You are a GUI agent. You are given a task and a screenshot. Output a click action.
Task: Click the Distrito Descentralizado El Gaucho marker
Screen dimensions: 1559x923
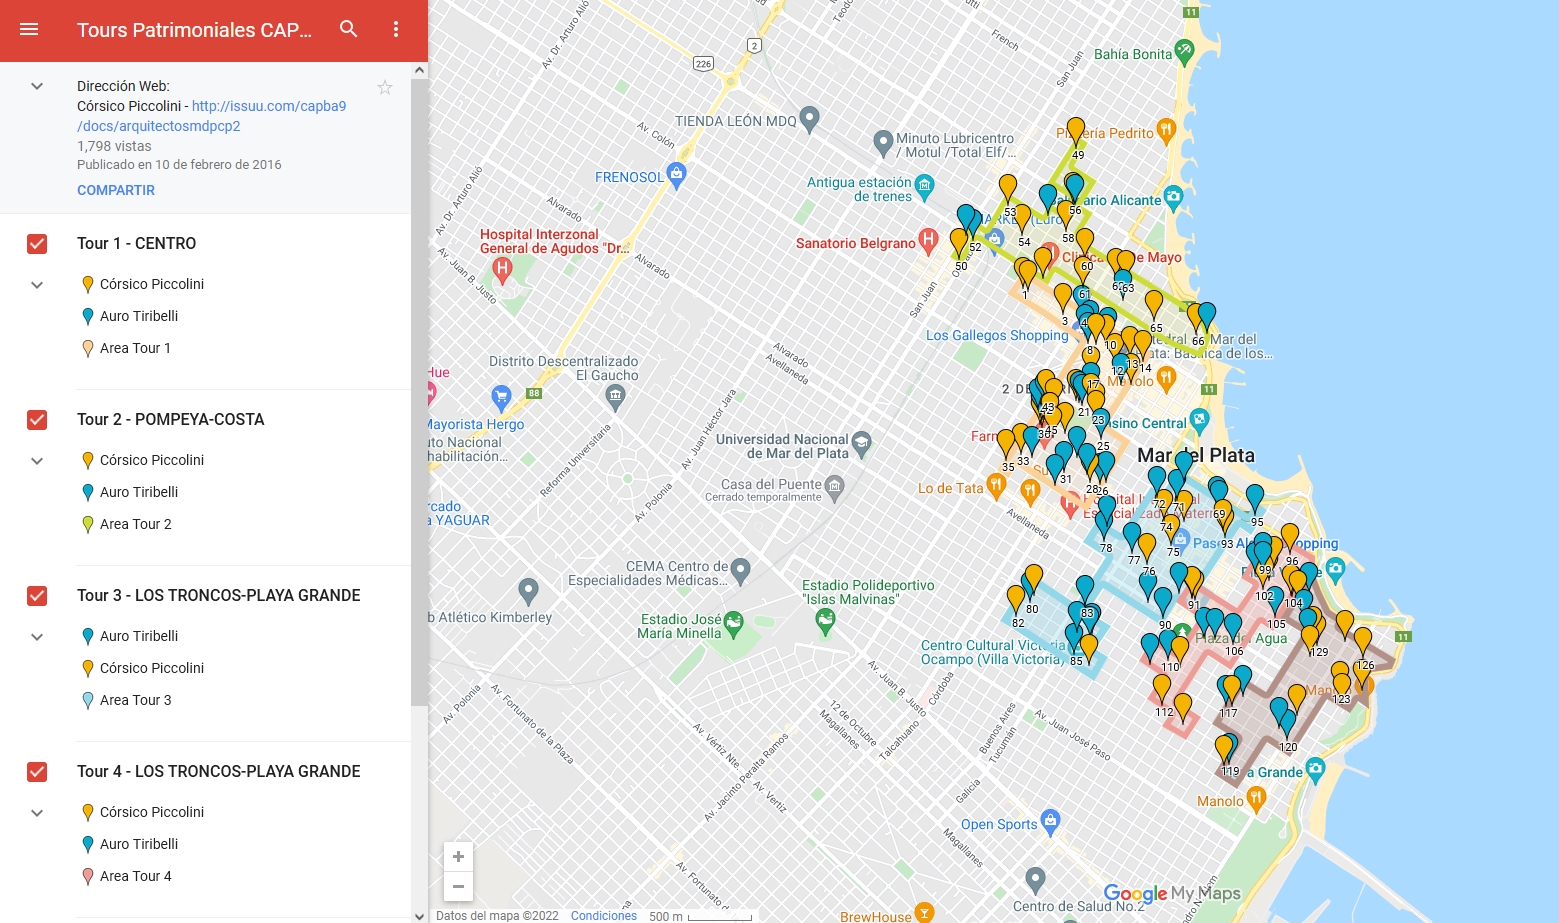pos(616,396)
